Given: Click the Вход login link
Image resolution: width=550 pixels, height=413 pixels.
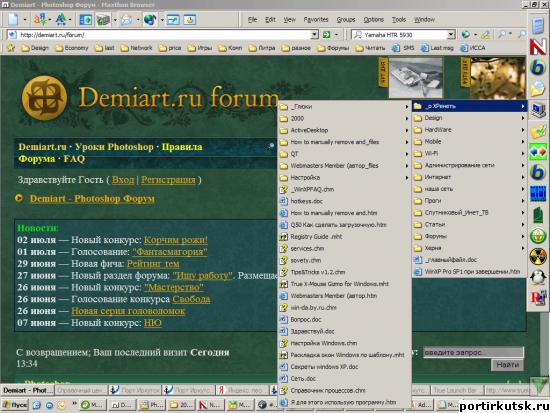Looking at the screenshot, I should pos(123,180).
